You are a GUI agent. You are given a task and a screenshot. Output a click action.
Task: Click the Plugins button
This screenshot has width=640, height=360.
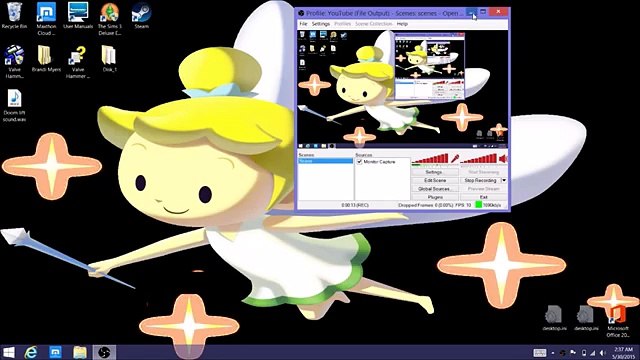point(434,197)
